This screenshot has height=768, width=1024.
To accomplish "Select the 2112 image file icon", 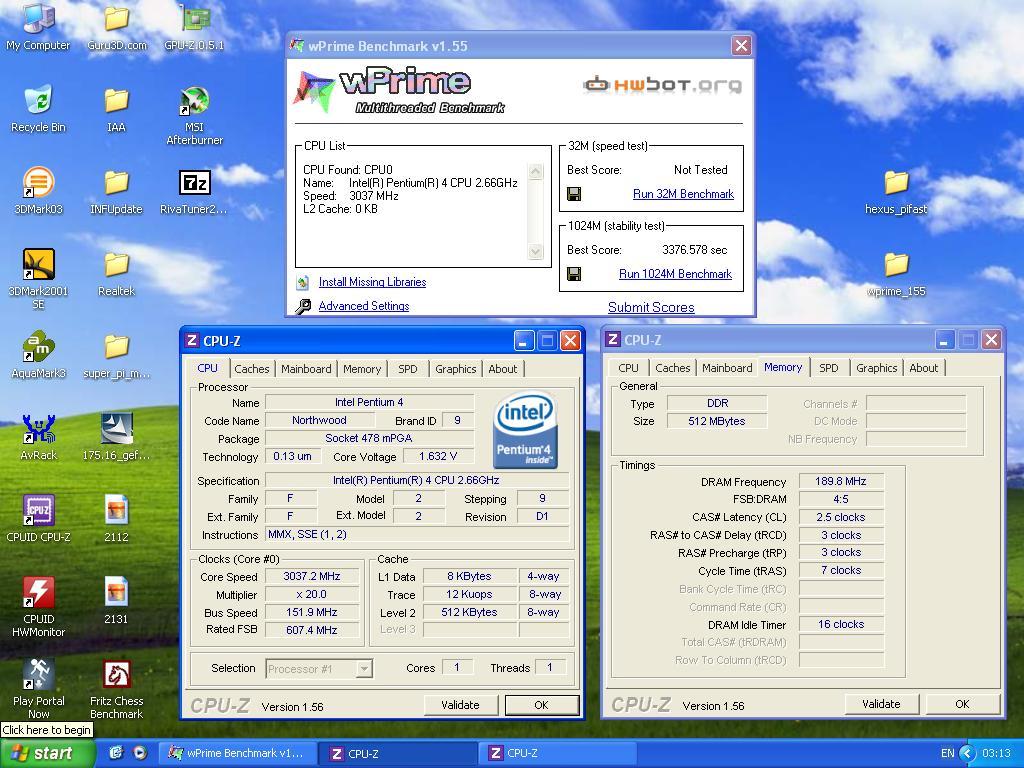I will tap(116, 518).
